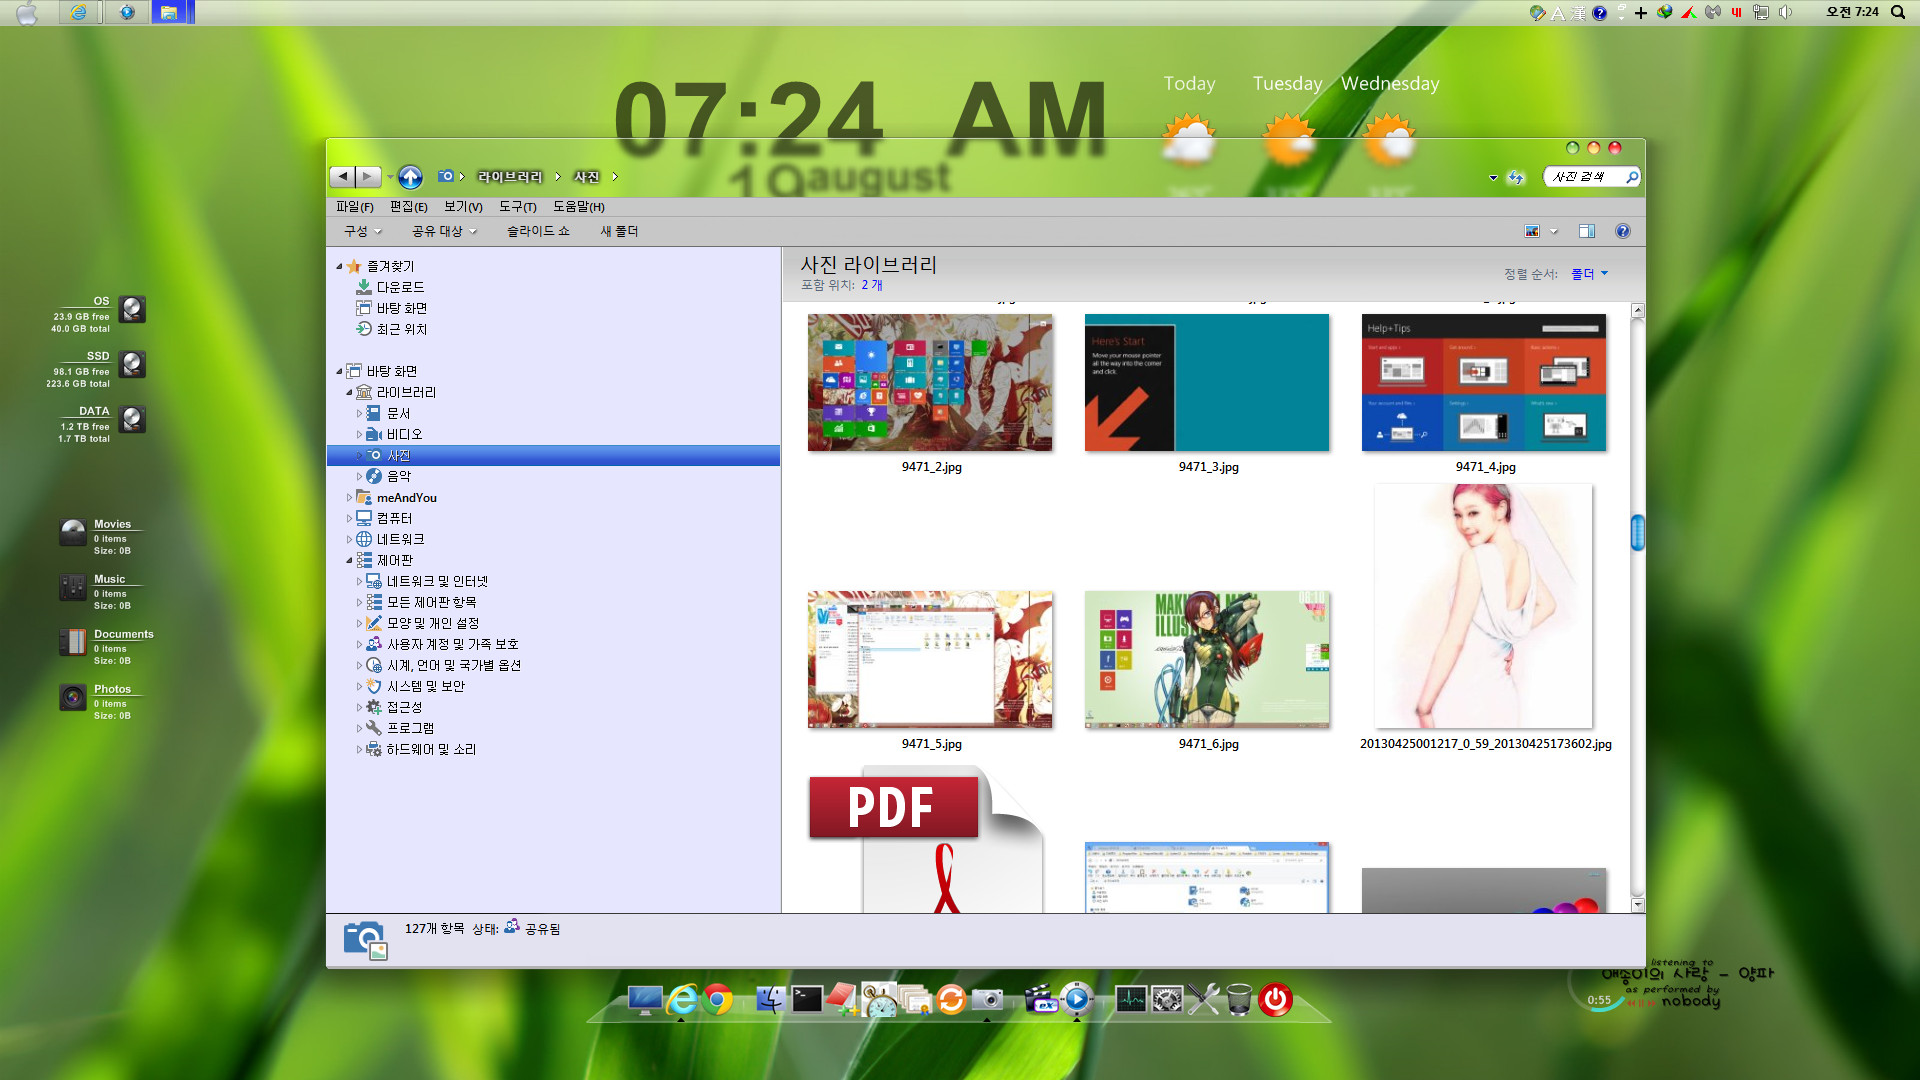Open Finder icon in the dock
This screenshot has height=1080, width=1920.
click(x=770, y=999)
